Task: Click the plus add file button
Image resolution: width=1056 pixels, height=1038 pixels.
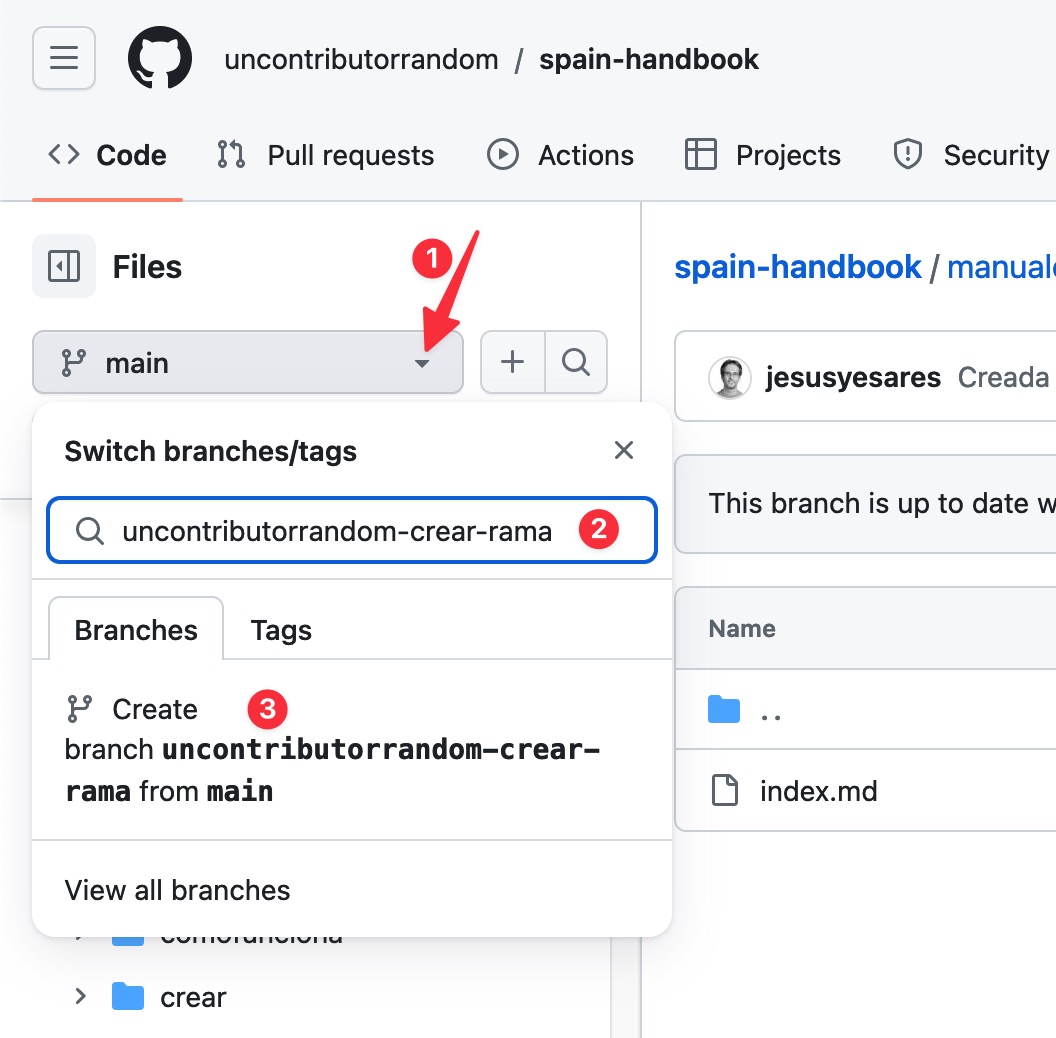Action: 513,362
